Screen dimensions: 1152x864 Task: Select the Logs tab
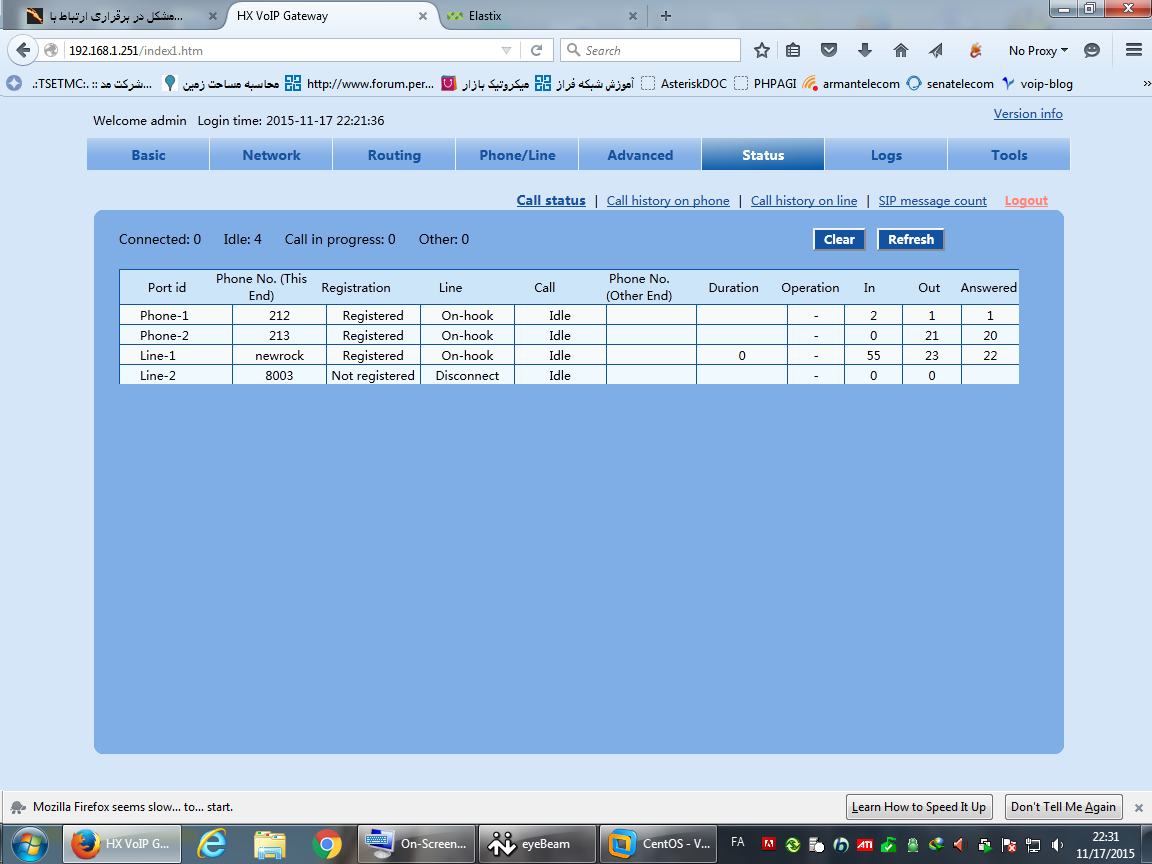[x=886, y=155]
